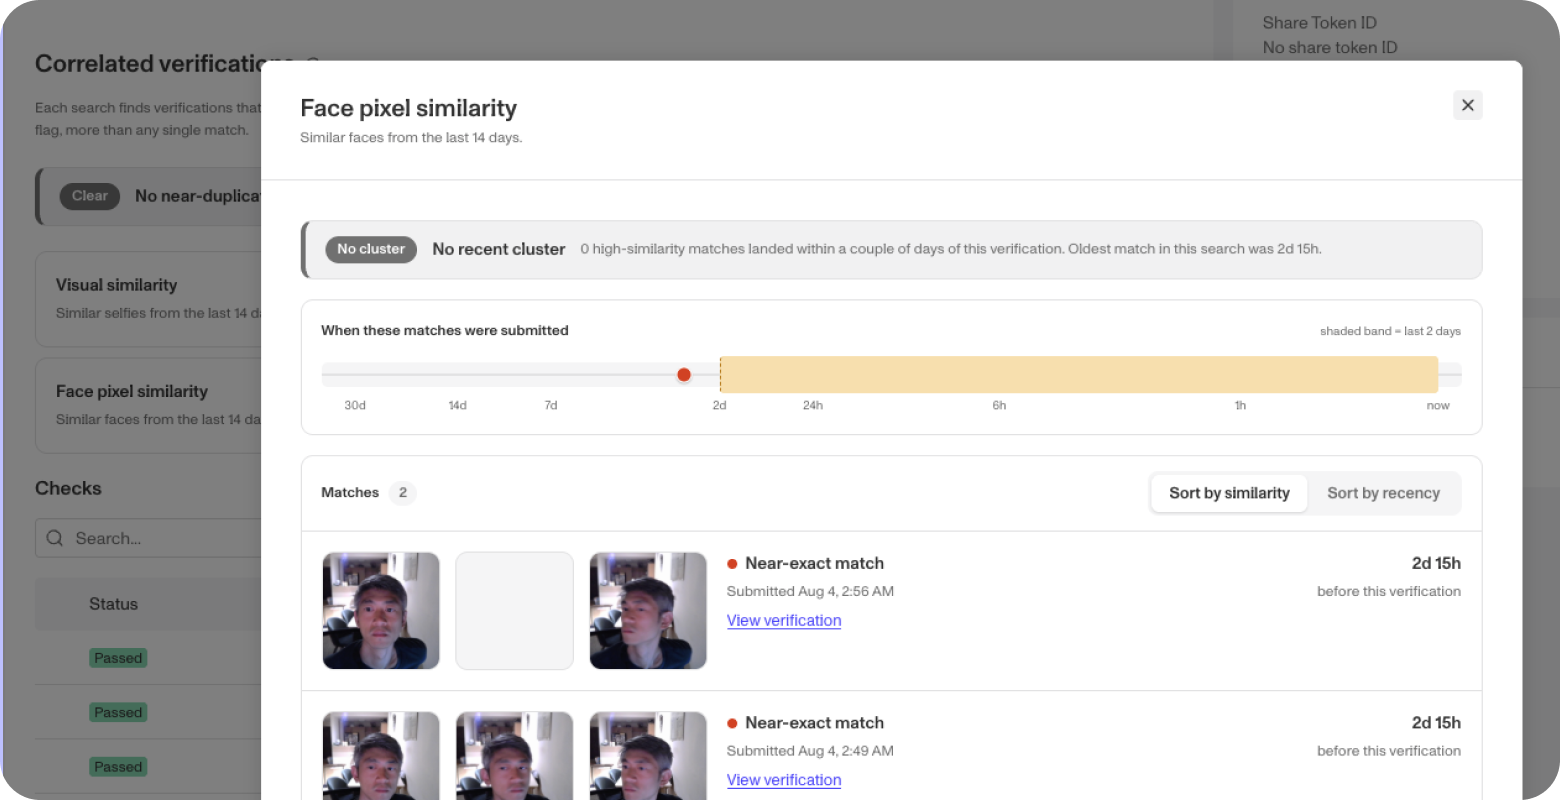The height and width of the screenshot is (800, 1560).
Task: Open View verification for Aug 4, 2:56 AM
Action: click(x=784, y=620)
